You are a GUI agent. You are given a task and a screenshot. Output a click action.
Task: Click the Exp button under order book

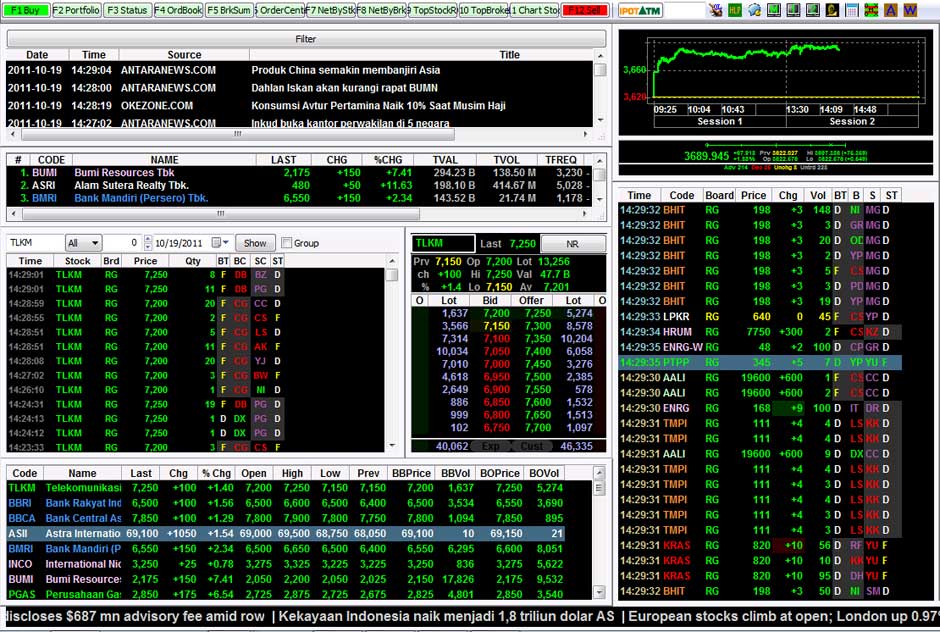click(x=490, y=446)
